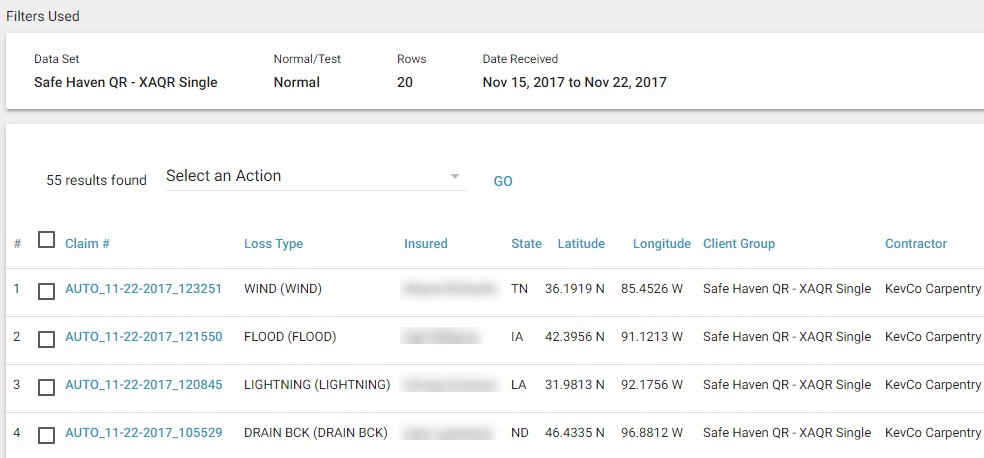Sort table by Loss Type
Image resolution: width=984 pixels, height=458 pixels.
273,244
